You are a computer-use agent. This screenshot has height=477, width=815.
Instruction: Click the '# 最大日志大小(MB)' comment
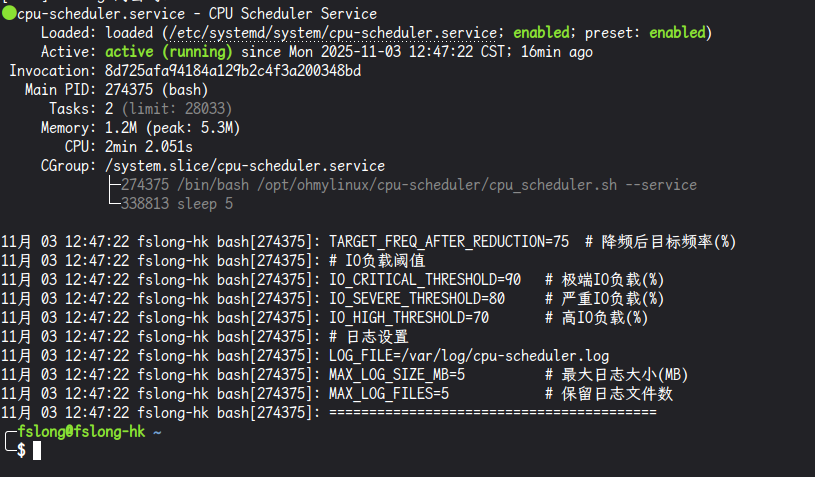616,375
